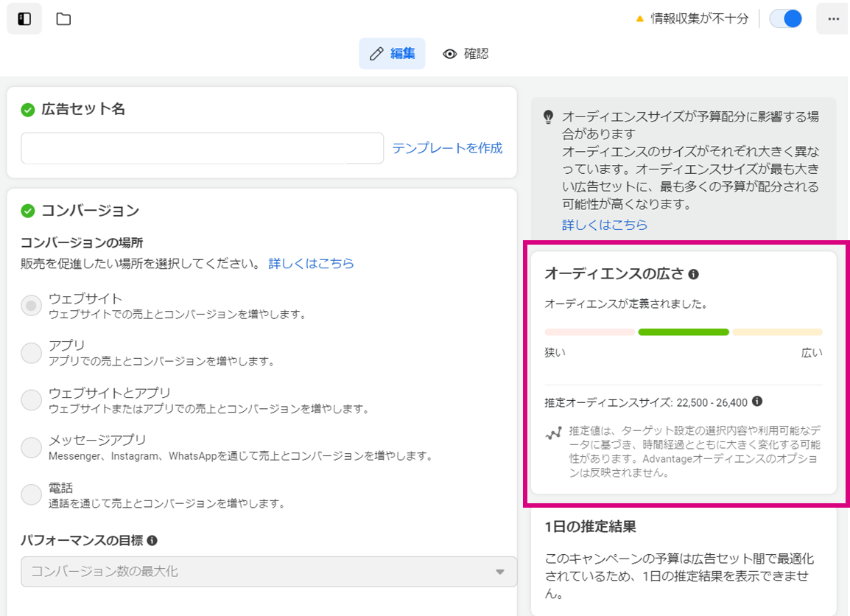
Task: Open the three-dots more options menu
Action: (x=833, y=19)
